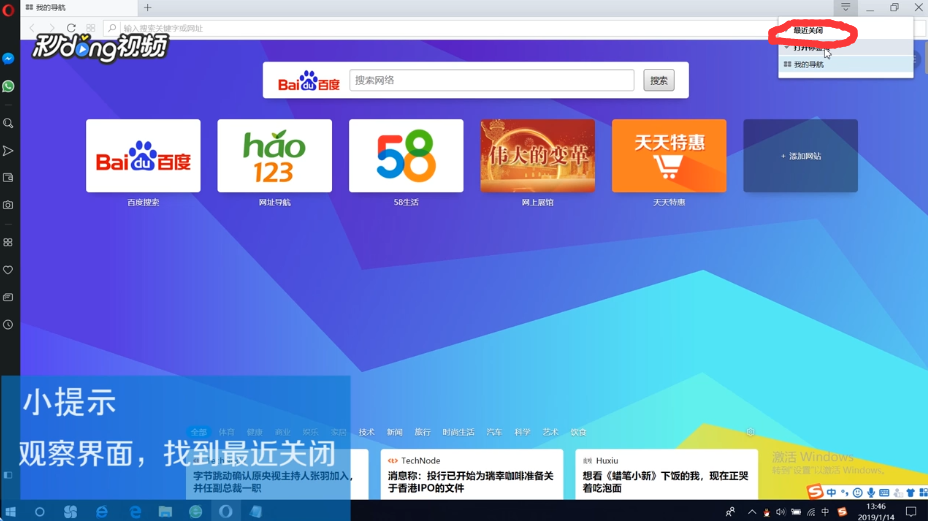Open File Explorer from taskbar
The width and height of the screenshot is (928, 521).
(165, 512)
